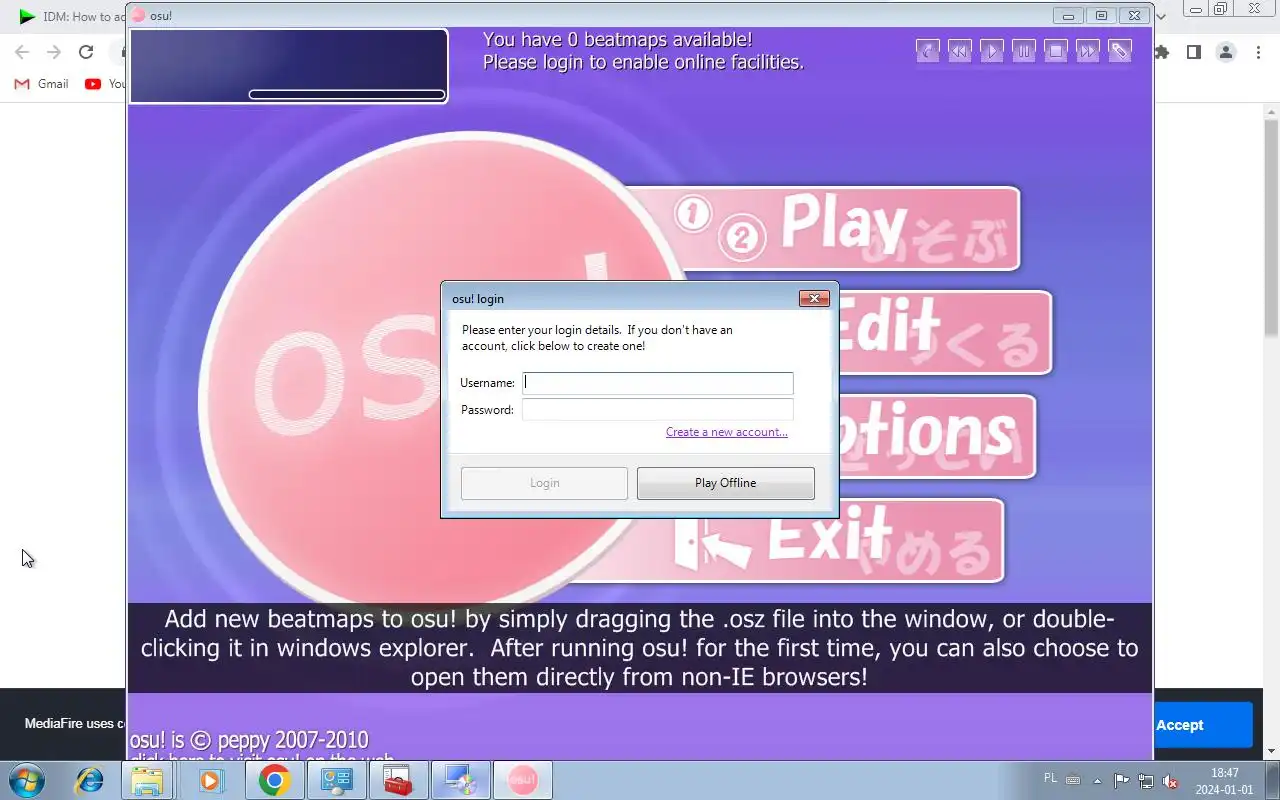Select the IDM tab in Chrome
The image size is (1280, 800).
[x=70, y=16]
